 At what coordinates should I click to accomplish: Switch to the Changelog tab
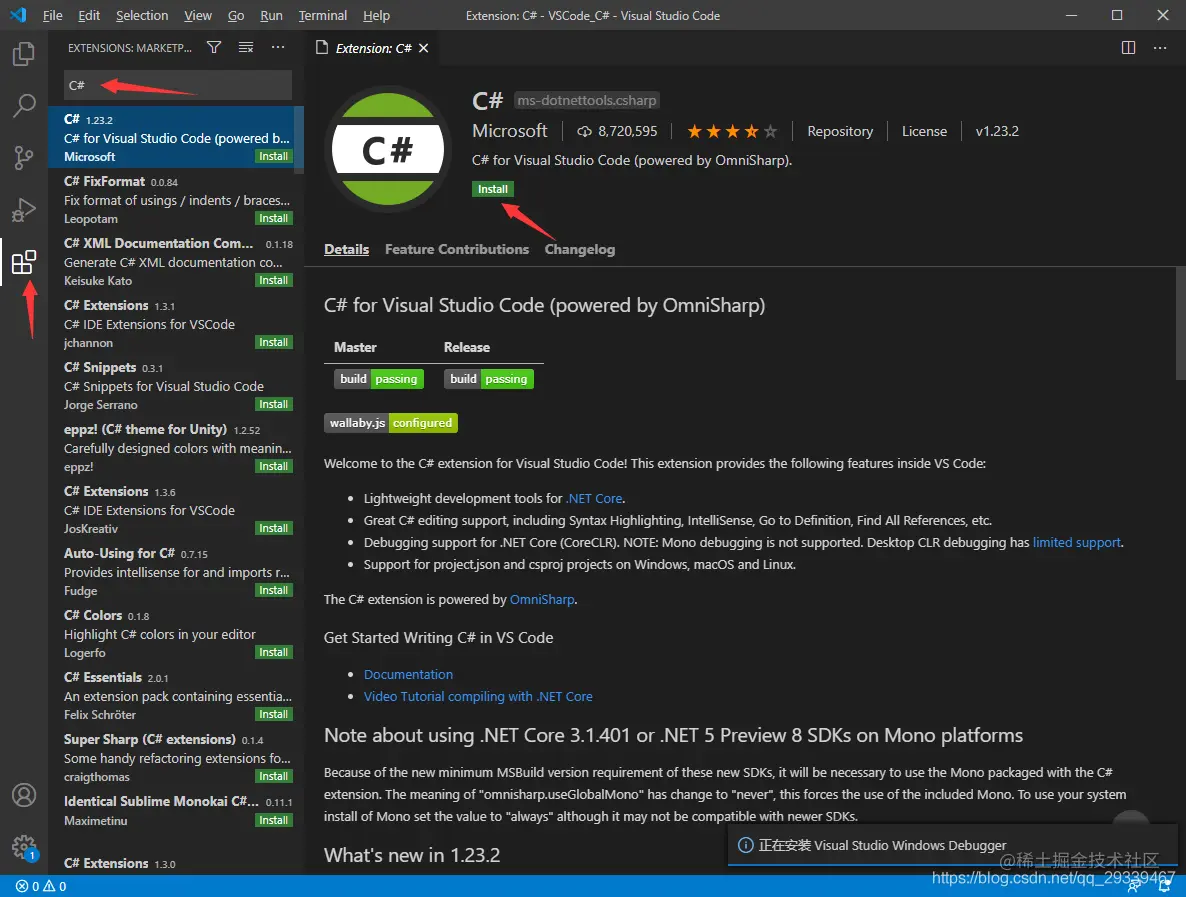[x=579, y=249]
